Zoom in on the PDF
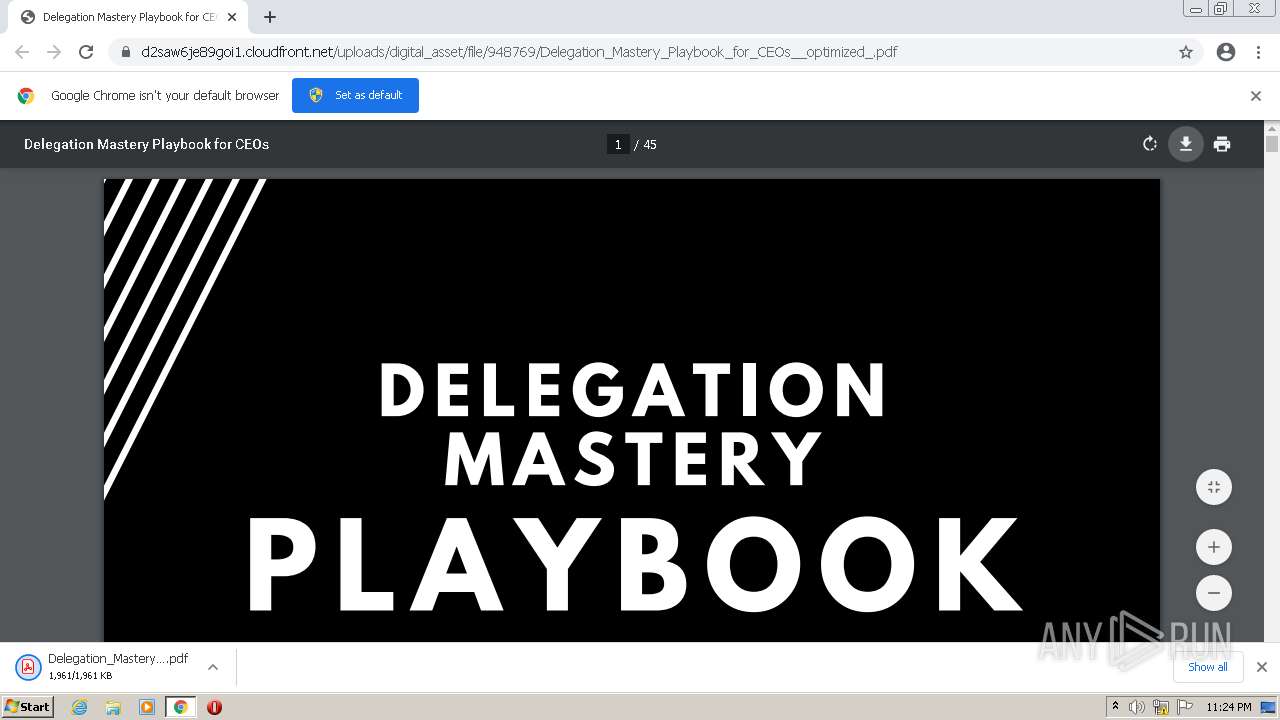The image size is (1280, 720). 1214,547
